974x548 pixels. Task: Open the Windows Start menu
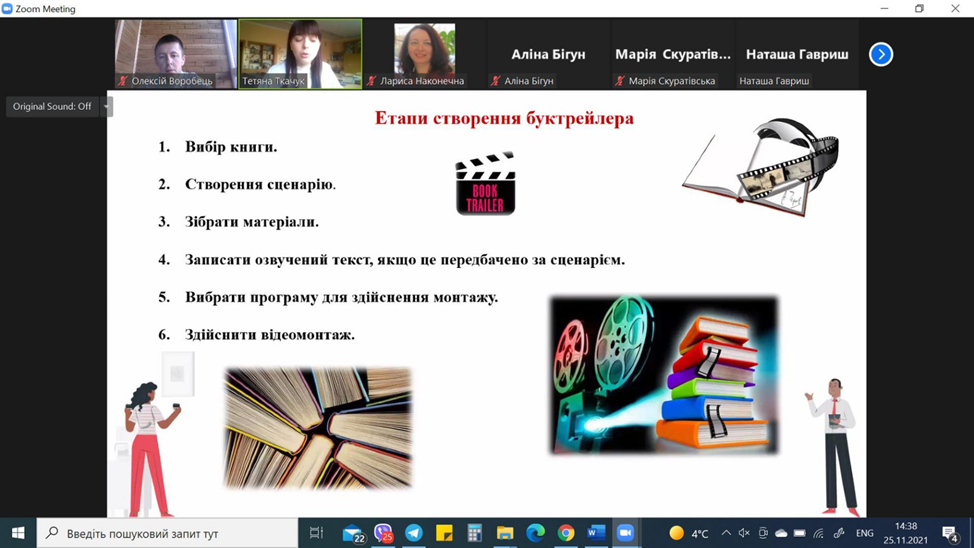pos(17,533)
